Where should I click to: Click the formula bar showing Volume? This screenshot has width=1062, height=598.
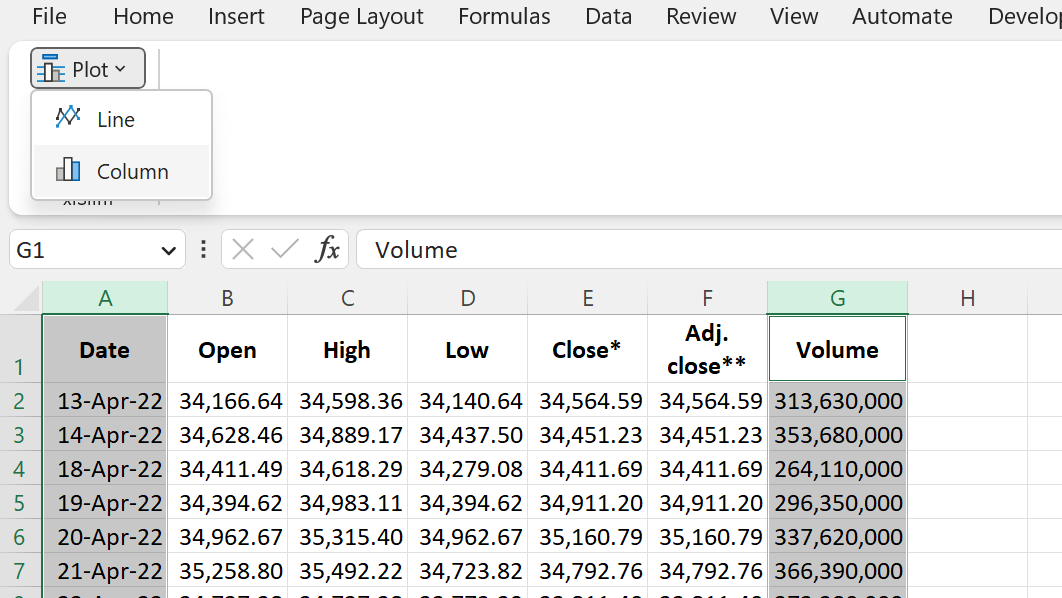[708, 250]
